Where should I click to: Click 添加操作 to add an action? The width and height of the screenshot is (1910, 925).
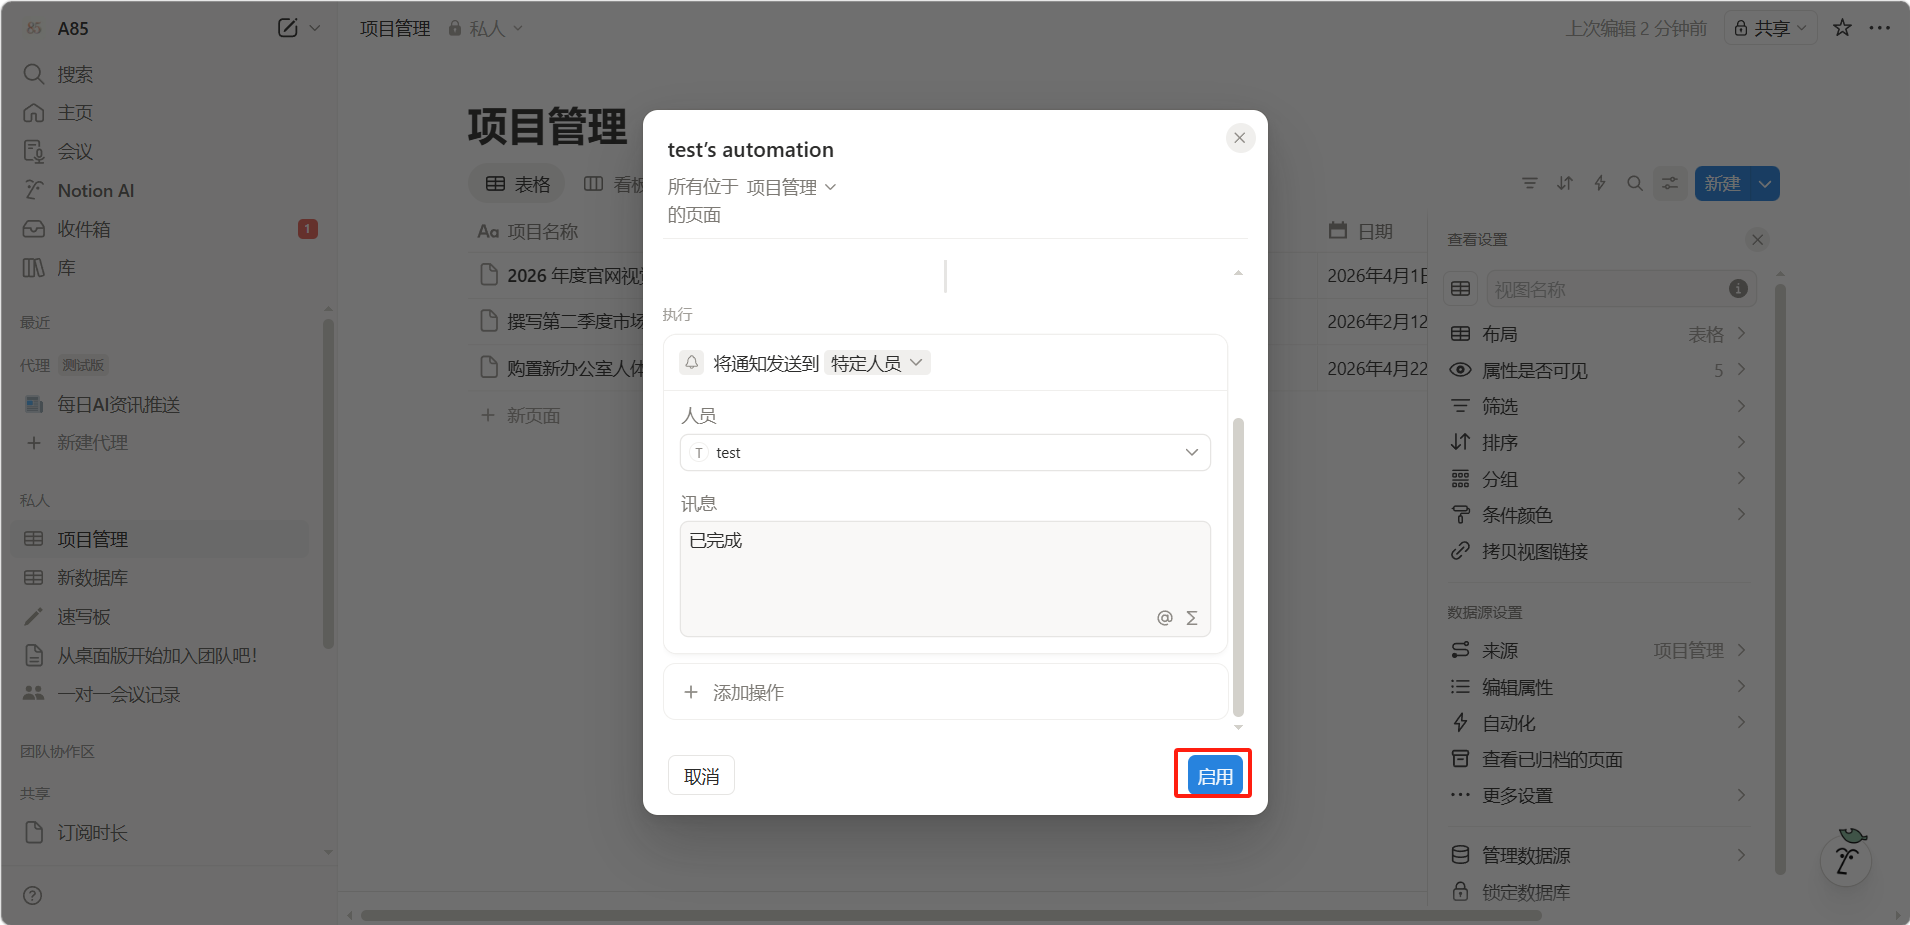click(747, 692)
